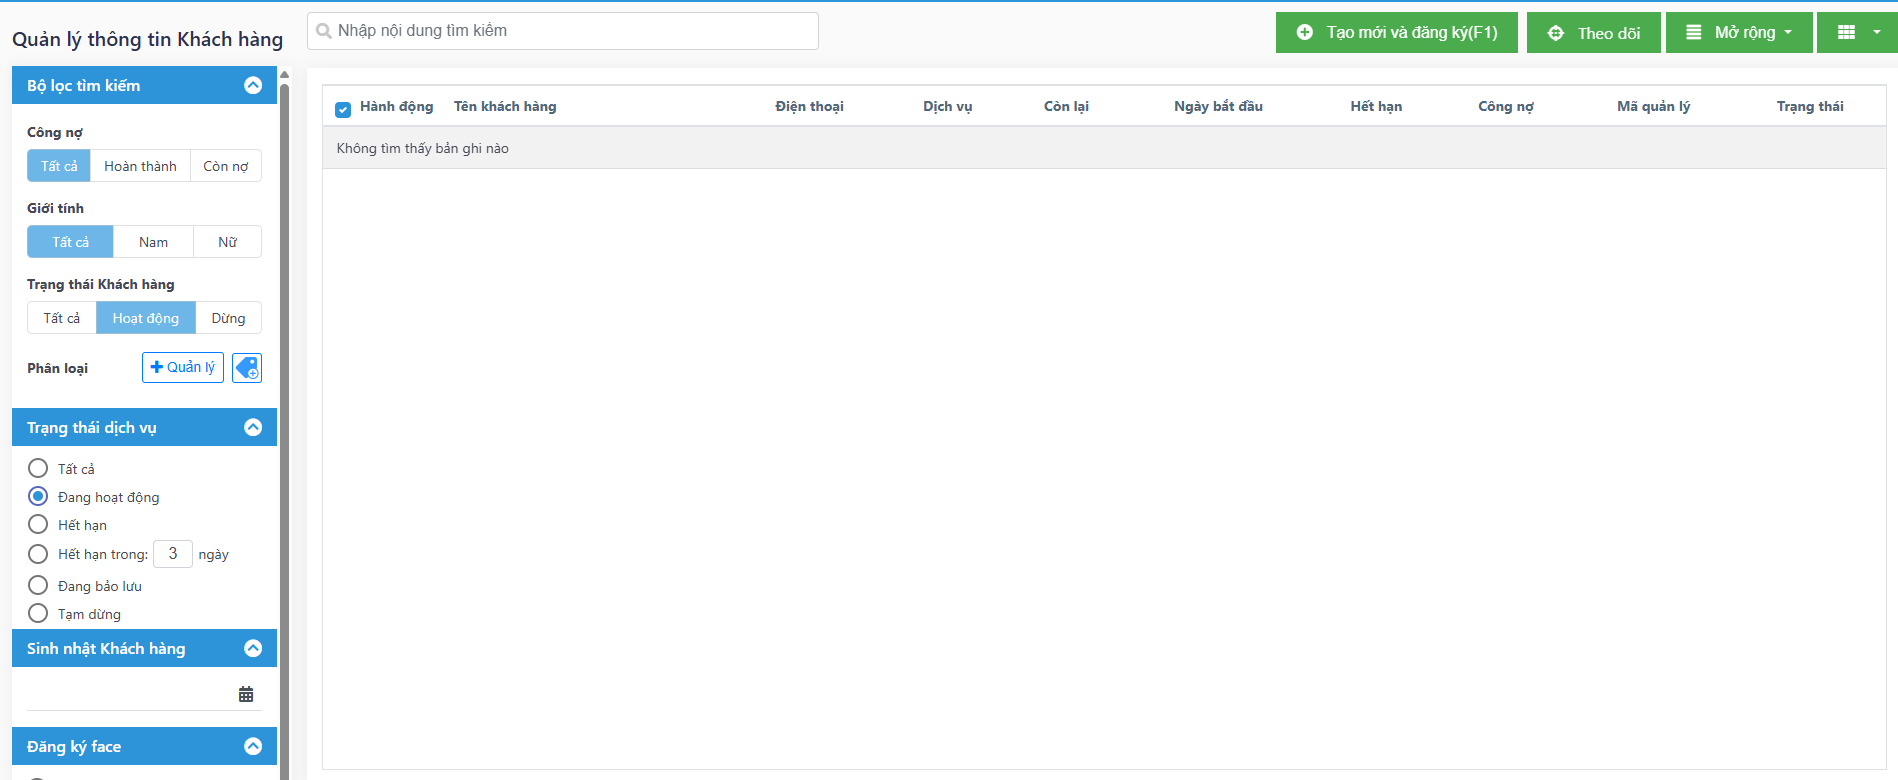
Task: Filter gender by Nam
Action: [153, 242]
